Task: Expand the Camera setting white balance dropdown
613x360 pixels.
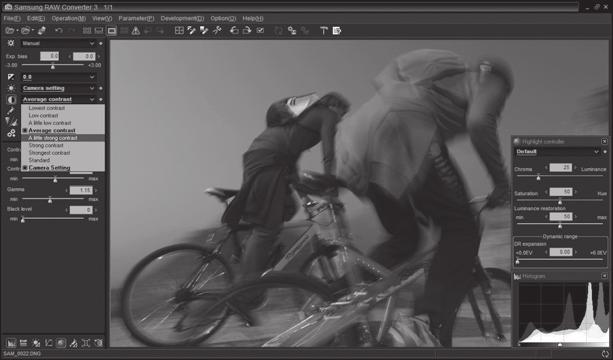Action: coord(58,88)
